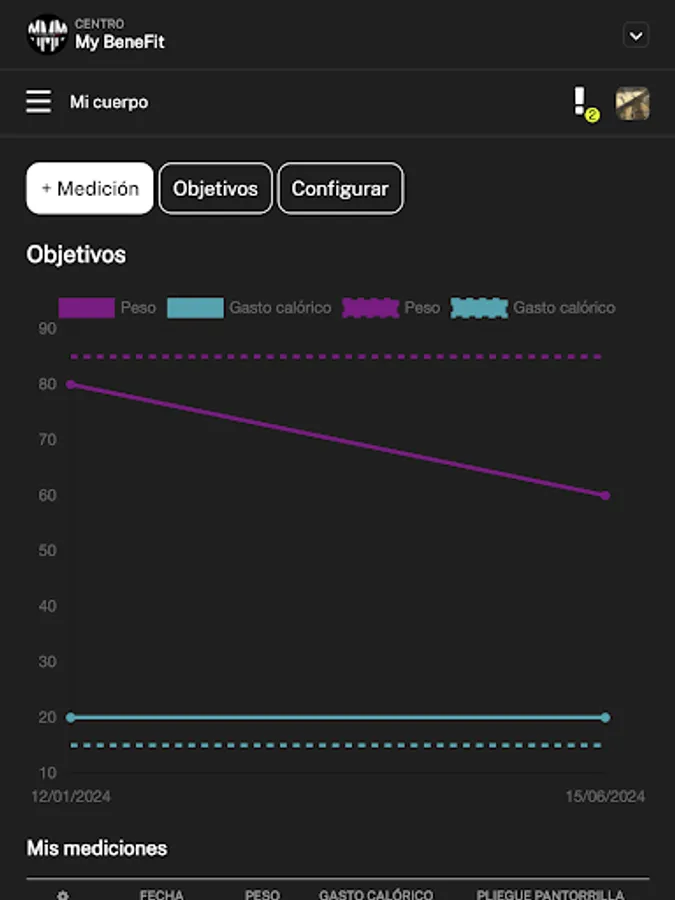Click the dashed purple Peso legend marker
The image size is (675, 900).
[368, 308]
